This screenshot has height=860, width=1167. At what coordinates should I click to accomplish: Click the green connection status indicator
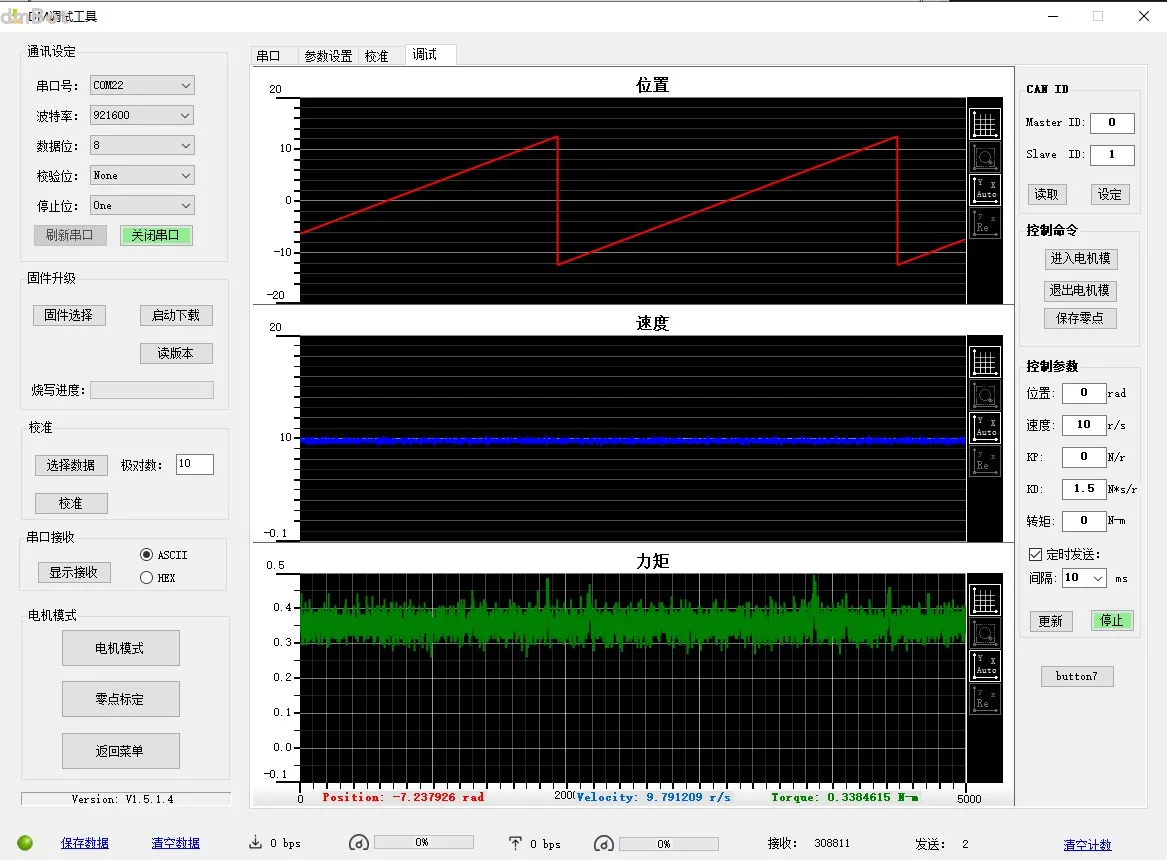pyautogui.click(x=25, y=843)
